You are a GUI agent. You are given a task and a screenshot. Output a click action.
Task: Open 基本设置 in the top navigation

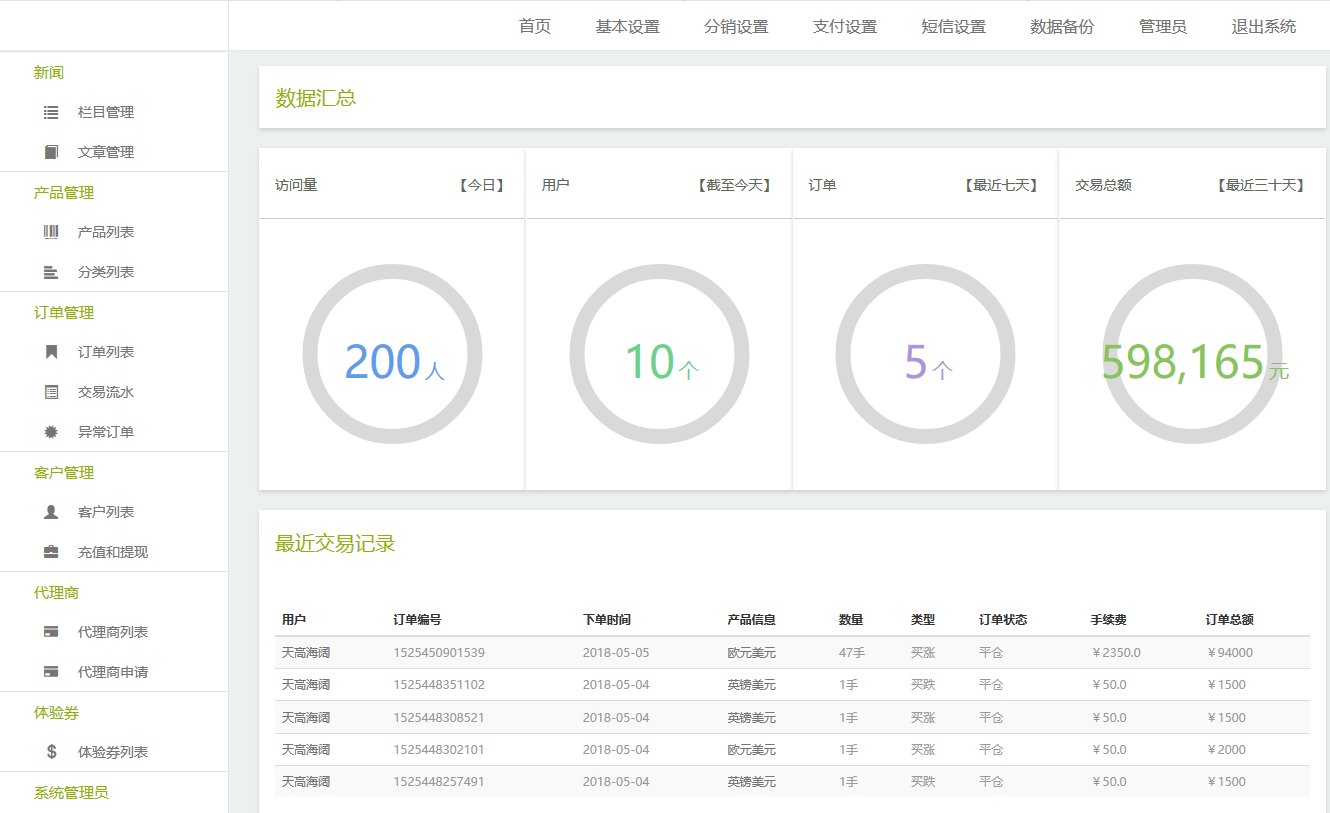tap(628, 26)
